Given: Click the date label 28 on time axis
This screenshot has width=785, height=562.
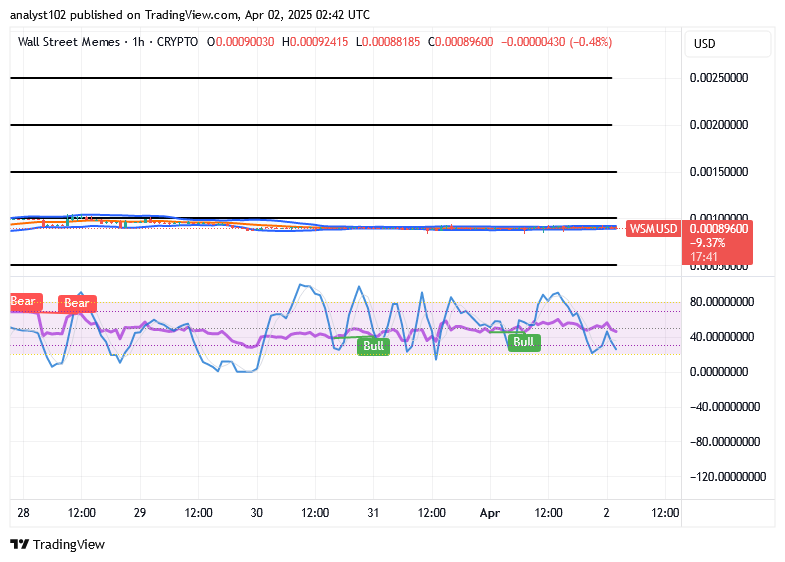Looking at the screenshot, I should (24, 513).
